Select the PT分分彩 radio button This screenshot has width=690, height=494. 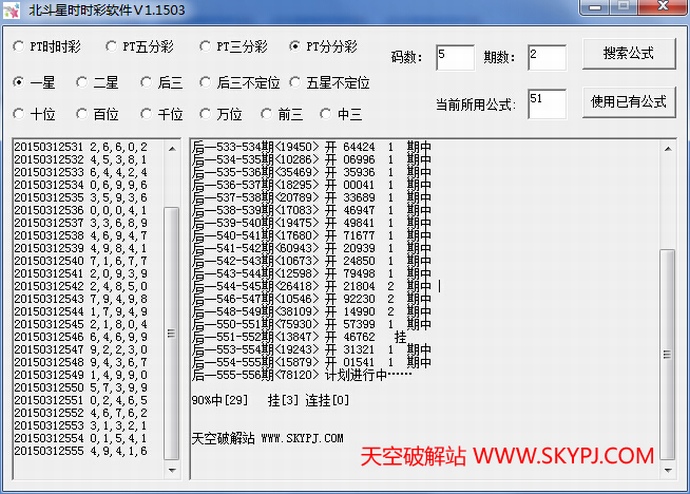coord(295,46)
